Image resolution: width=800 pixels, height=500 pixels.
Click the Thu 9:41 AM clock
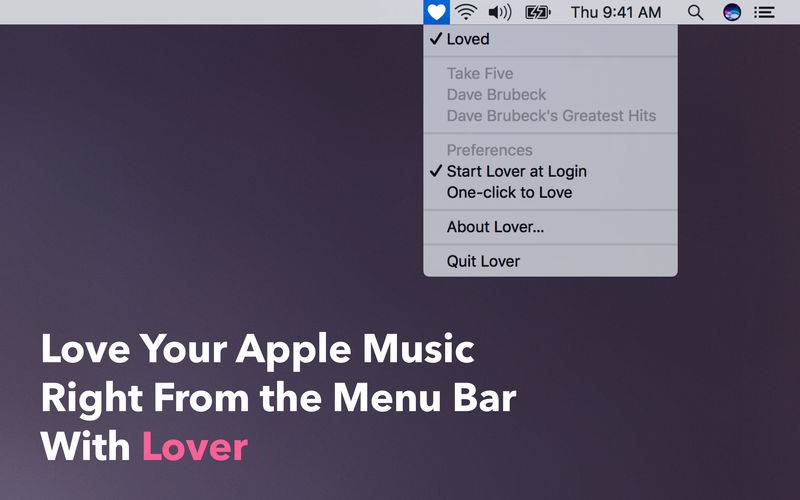tap(616, 12)
